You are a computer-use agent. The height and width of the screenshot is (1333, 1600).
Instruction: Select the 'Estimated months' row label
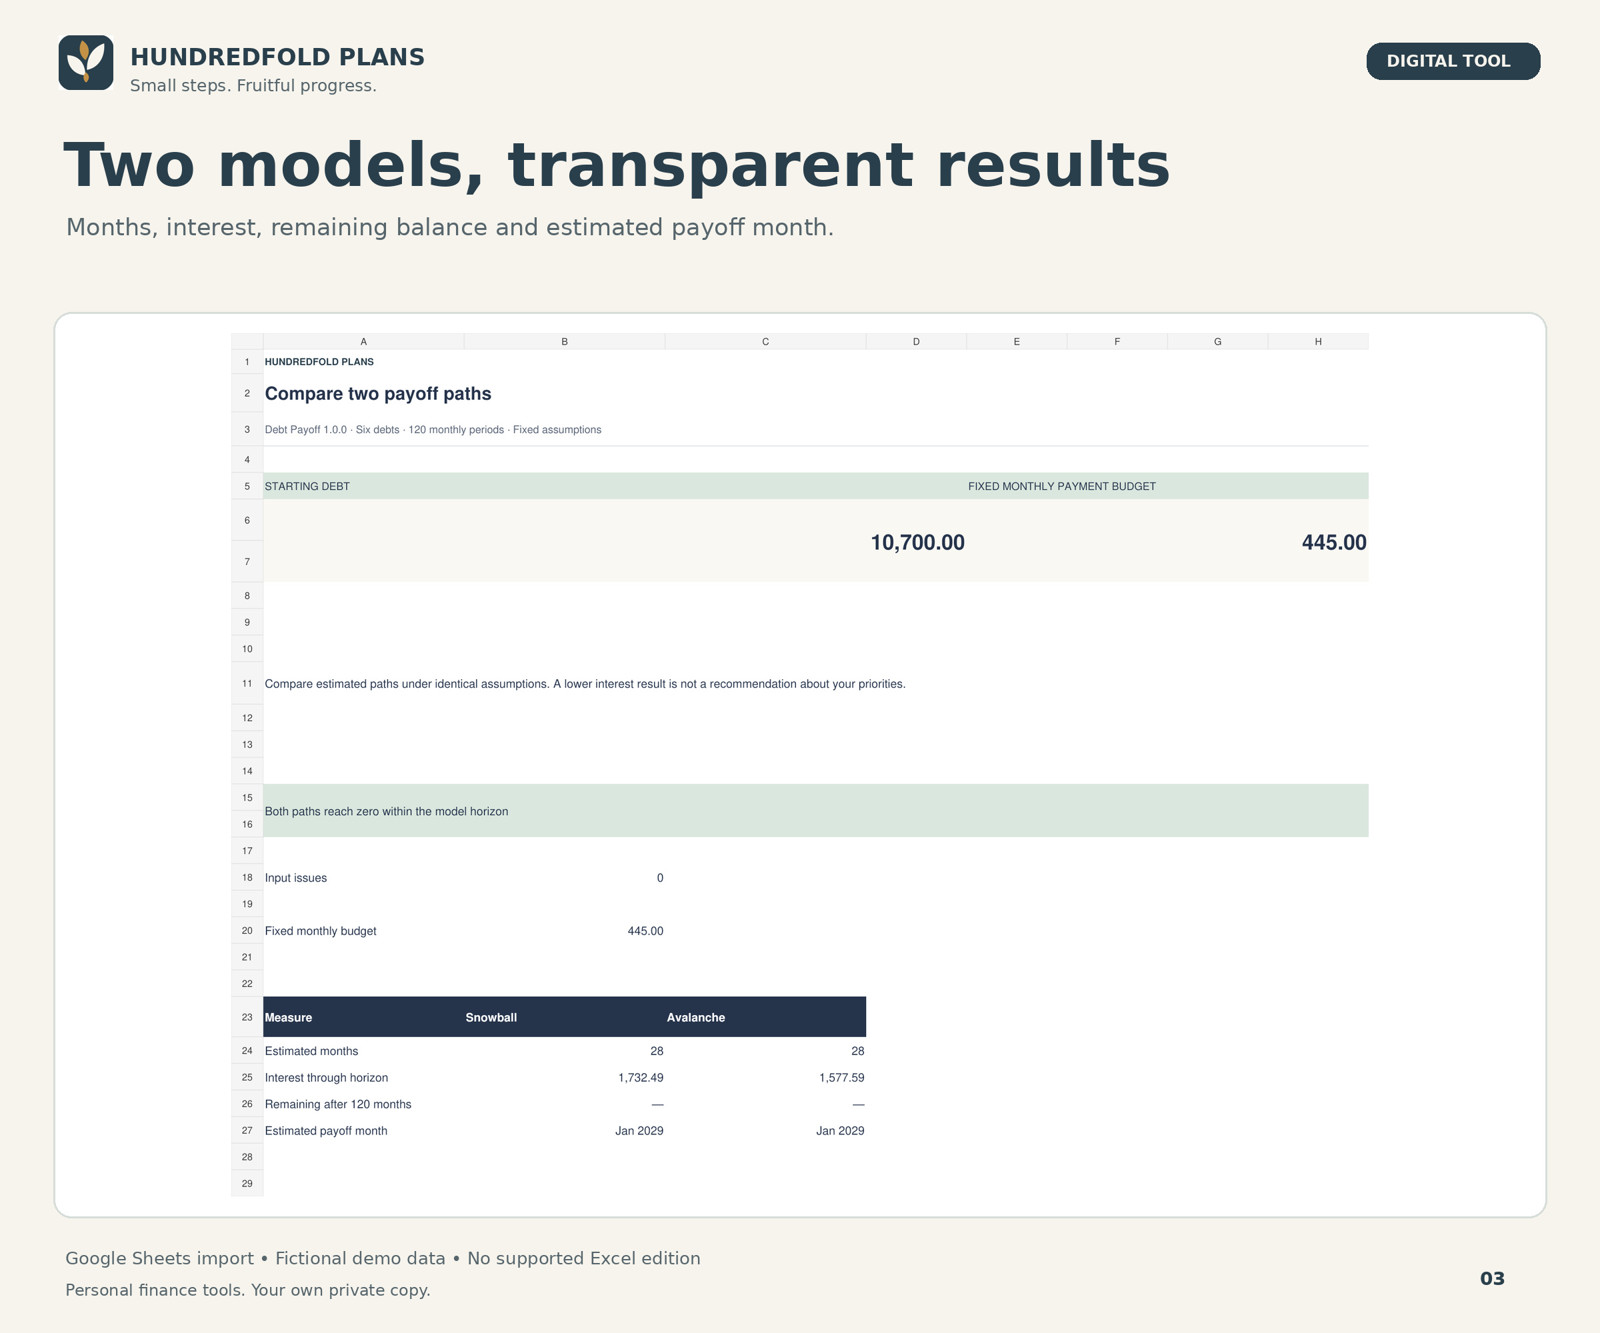tap(312, 1051)
